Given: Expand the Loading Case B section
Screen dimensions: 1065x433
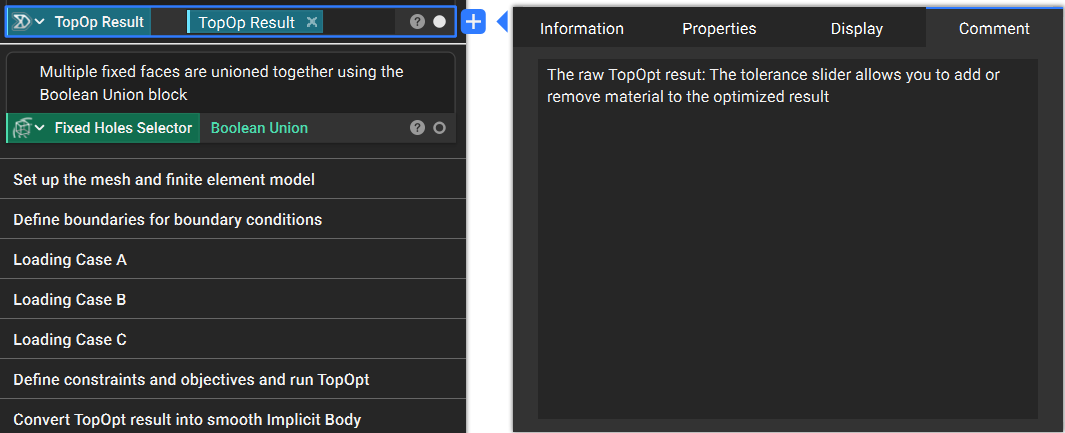Looking at the screenshot, I should 233,299.
